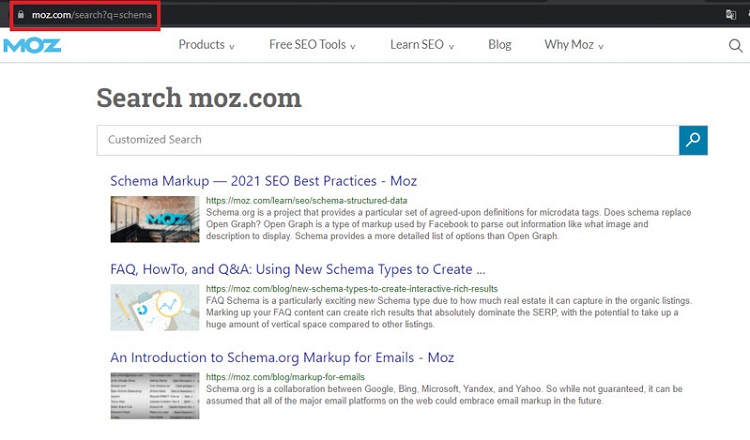
Task: Open Introduction to Schema.org Markup for Emails
Action: tap(282, 358)
